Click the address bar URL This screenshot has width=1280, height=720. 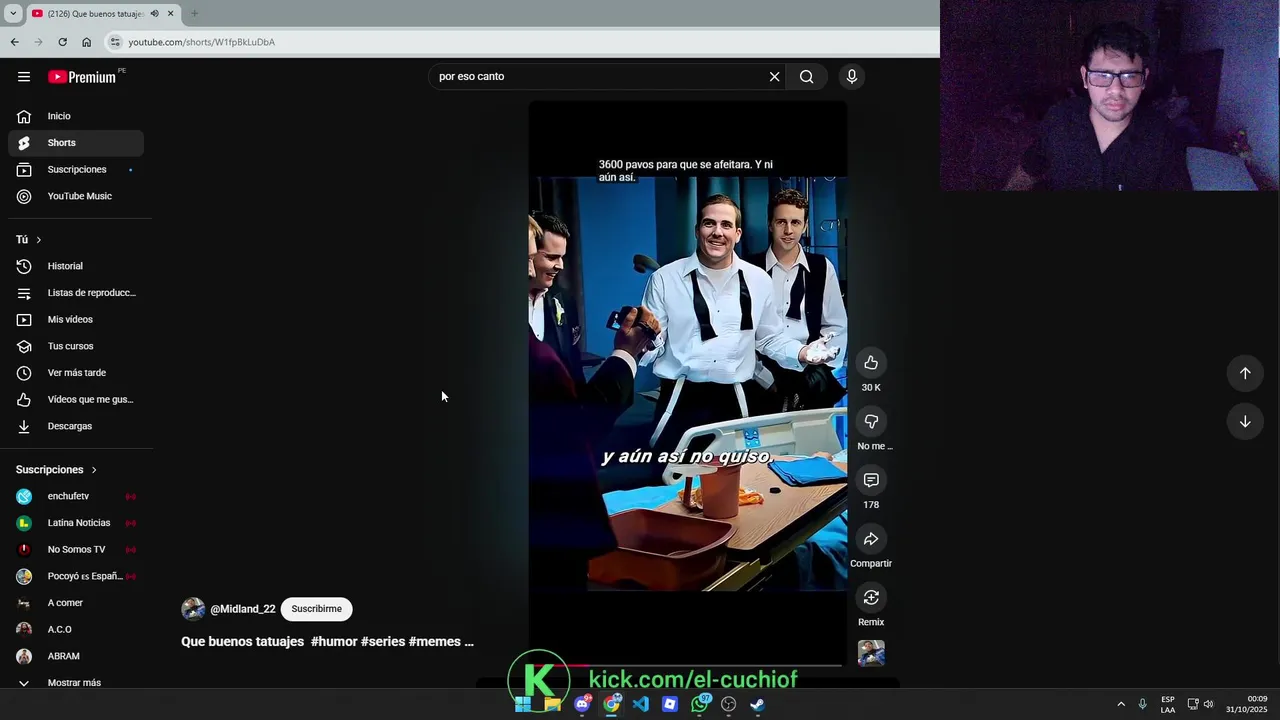point(201,42)
